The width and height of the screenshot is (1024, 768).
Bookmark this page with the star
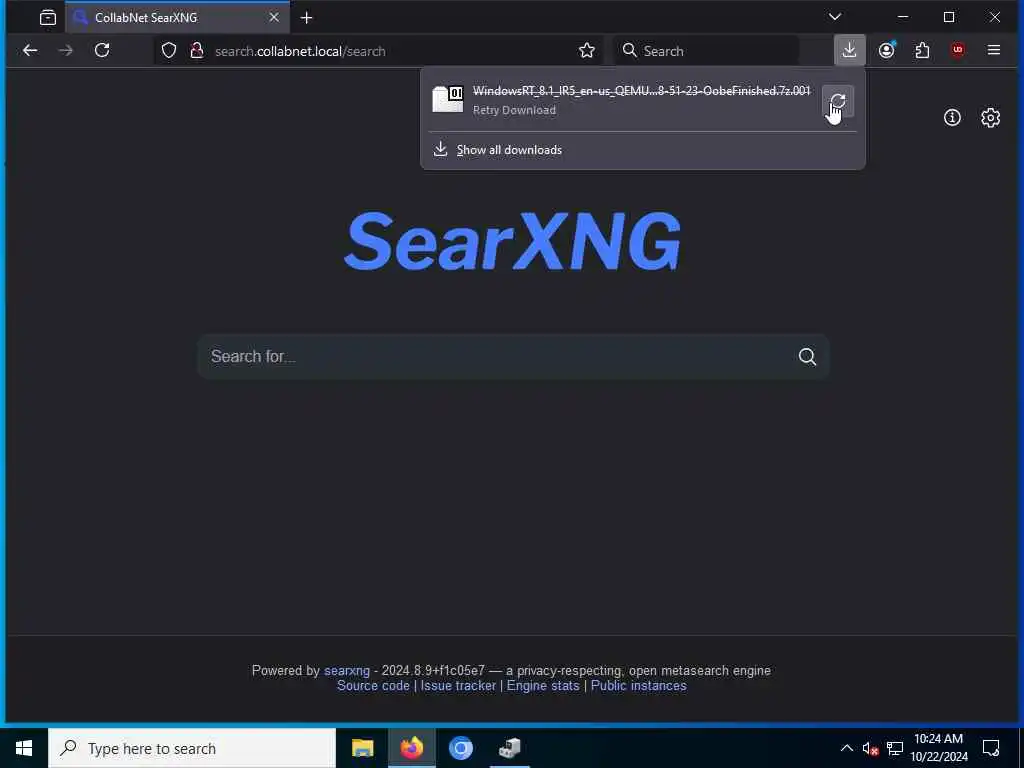point(586,50)
